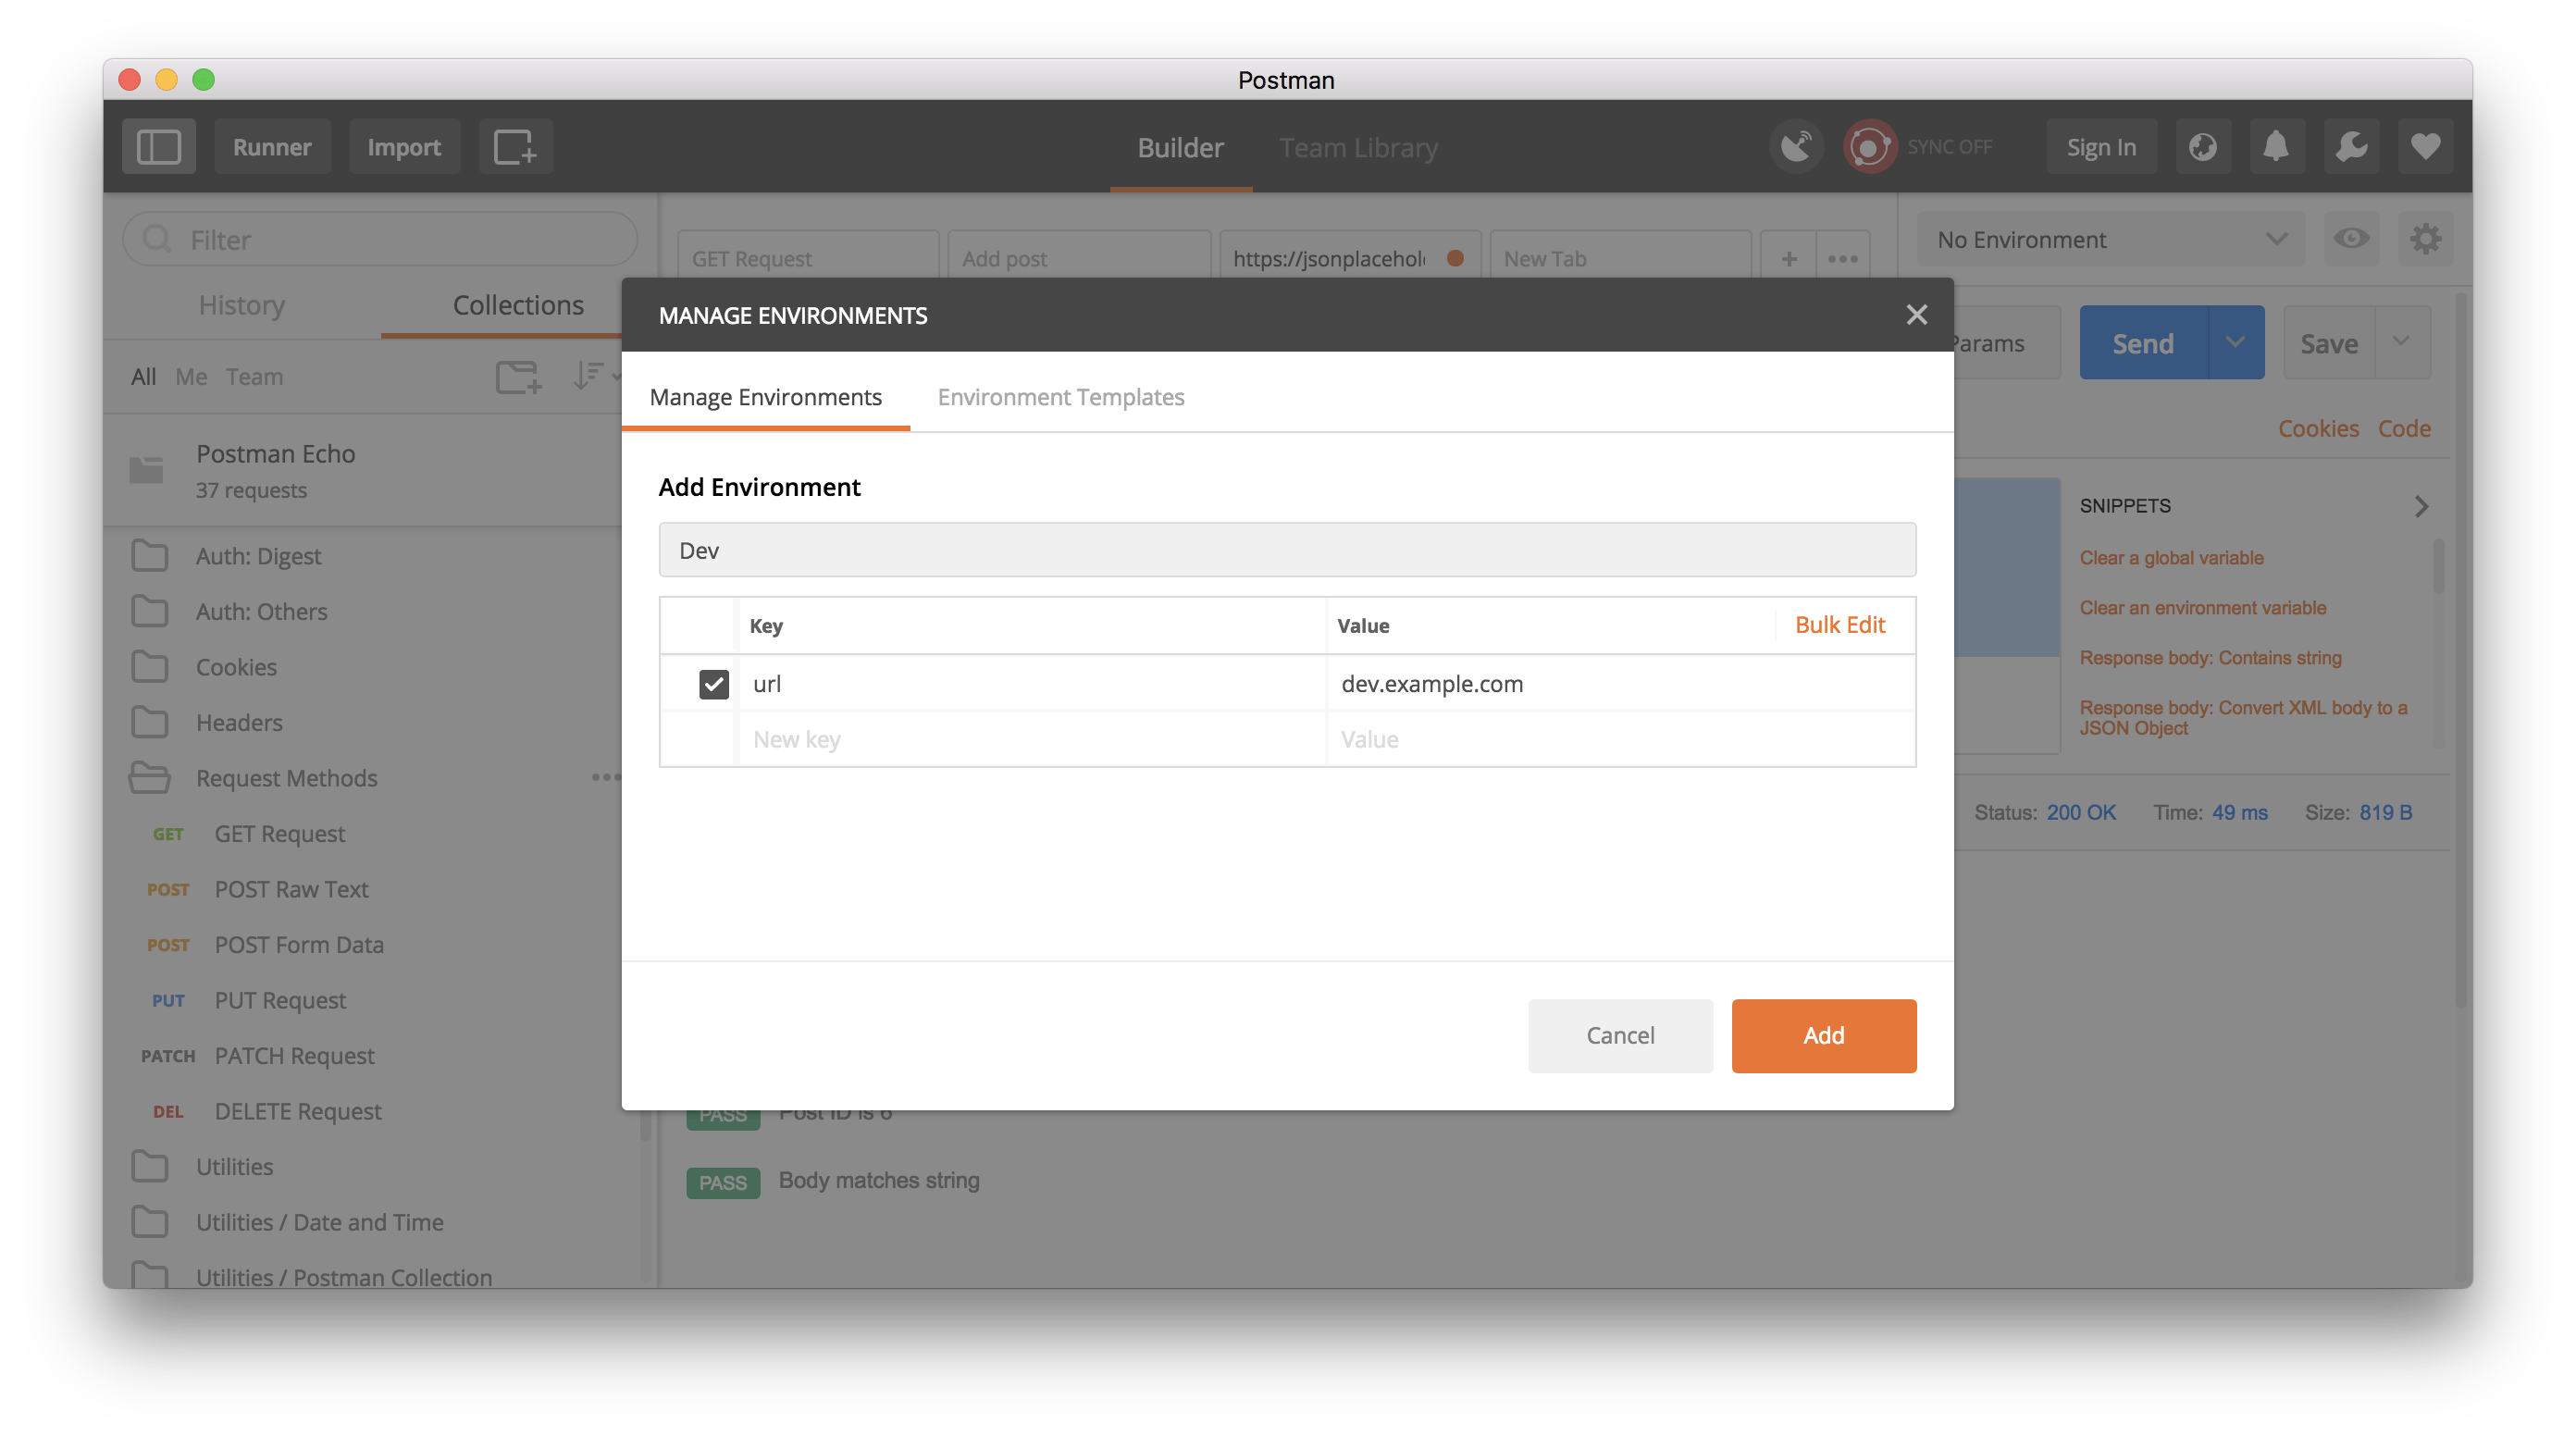
Task: Close the Manage Environments dialog
Action: pos(1916,315)
